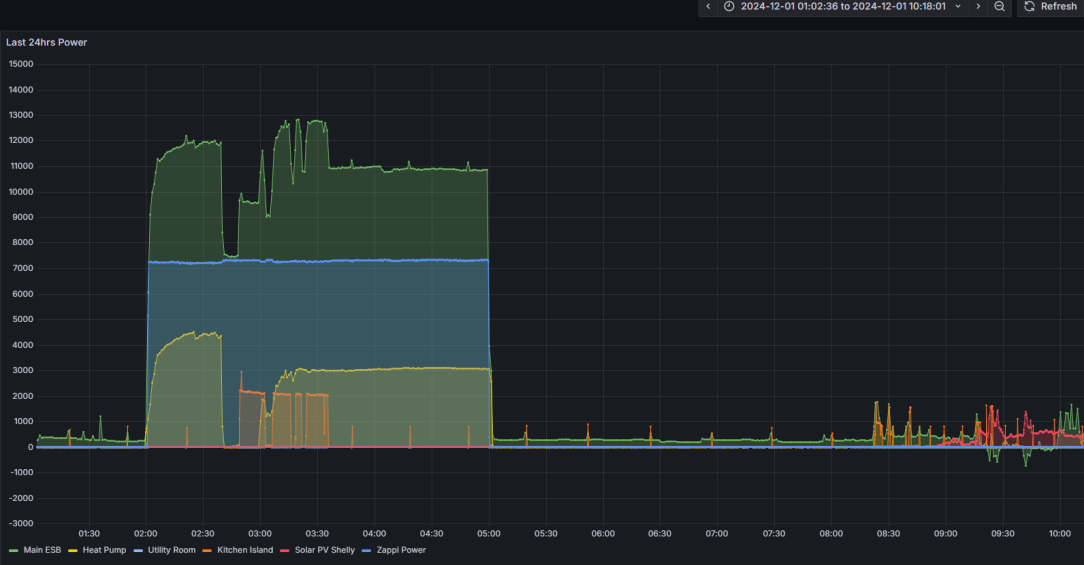Screen dimensions: 1084x565
Task: Click the -3000 y-axis label
Action: 21,524
